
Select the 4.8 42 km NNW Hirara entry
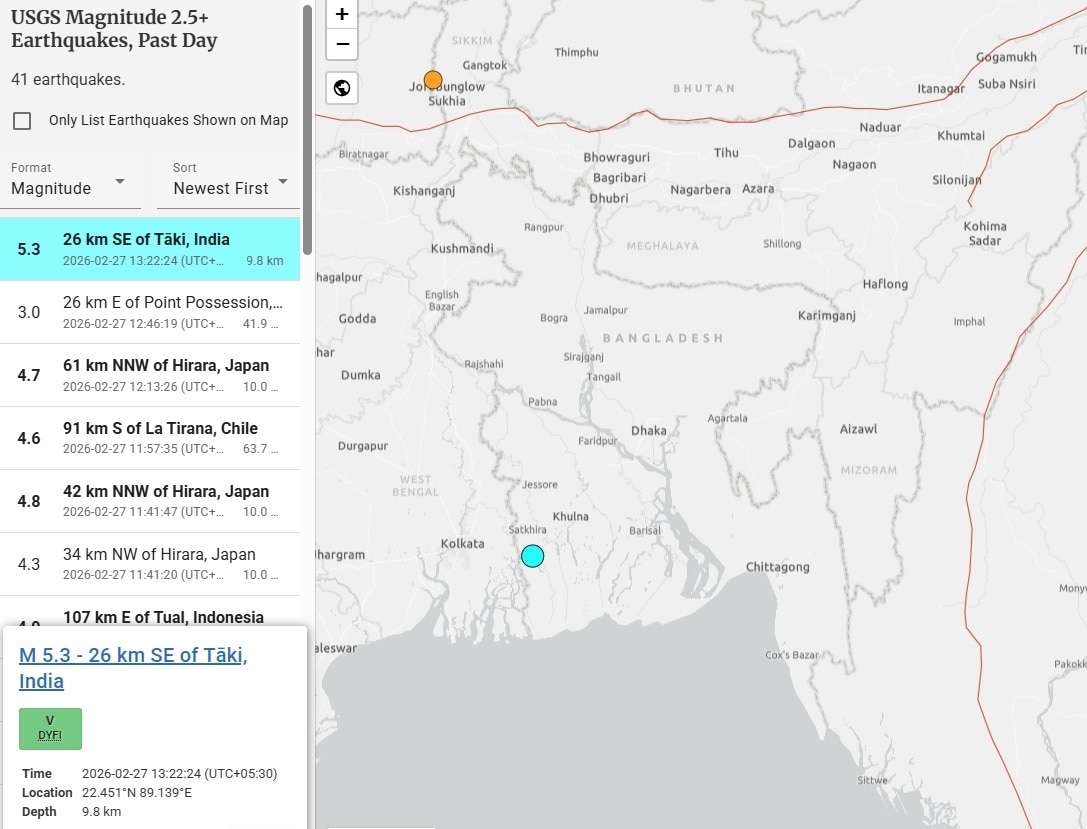pyautogui.click(x=150, y=501)
